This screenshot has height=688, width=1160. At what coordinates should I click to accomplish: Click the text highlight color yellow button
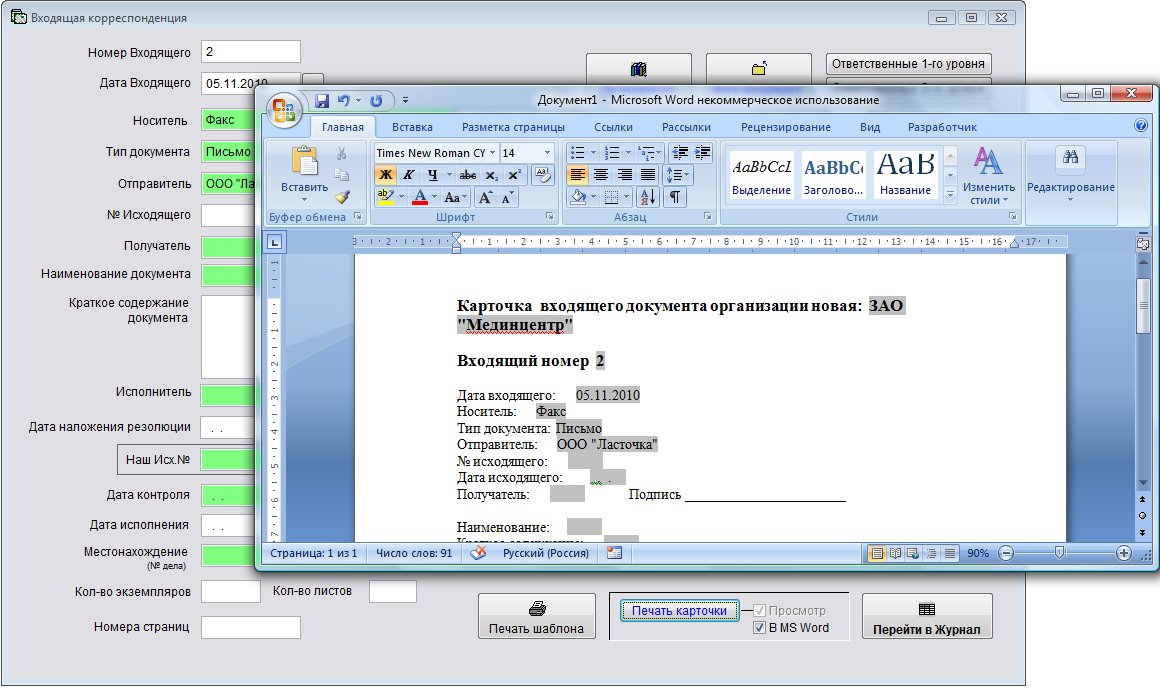pos(385,198)
